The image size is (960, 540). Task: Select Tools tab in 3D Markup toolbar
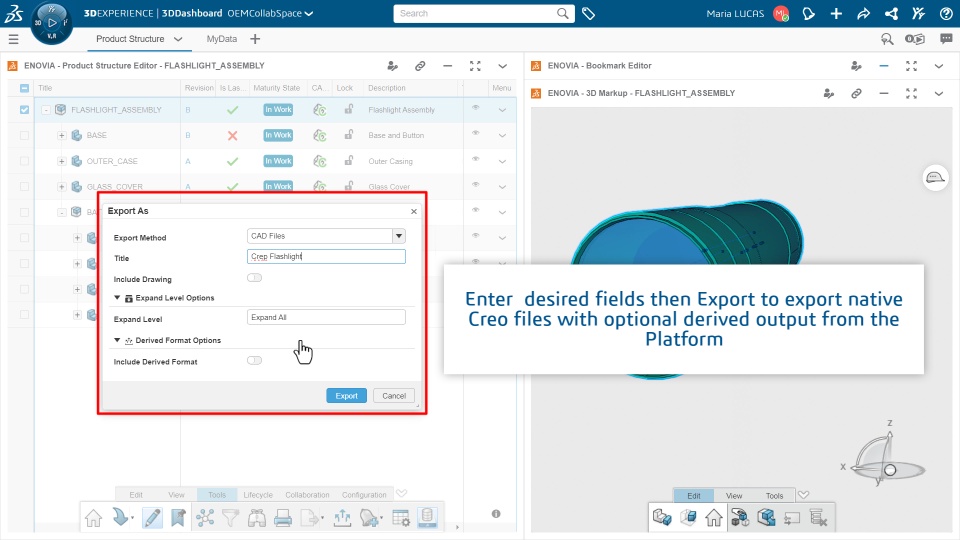pyautogui.click(x=774, y=496)
